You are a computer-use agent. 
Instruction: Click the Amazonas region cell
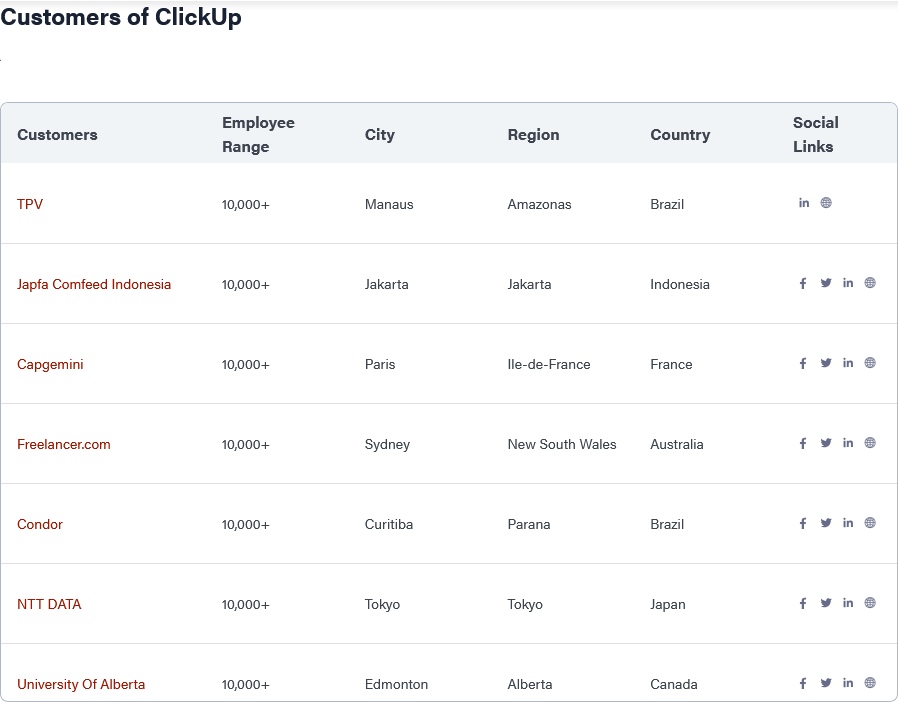[539, 204]
